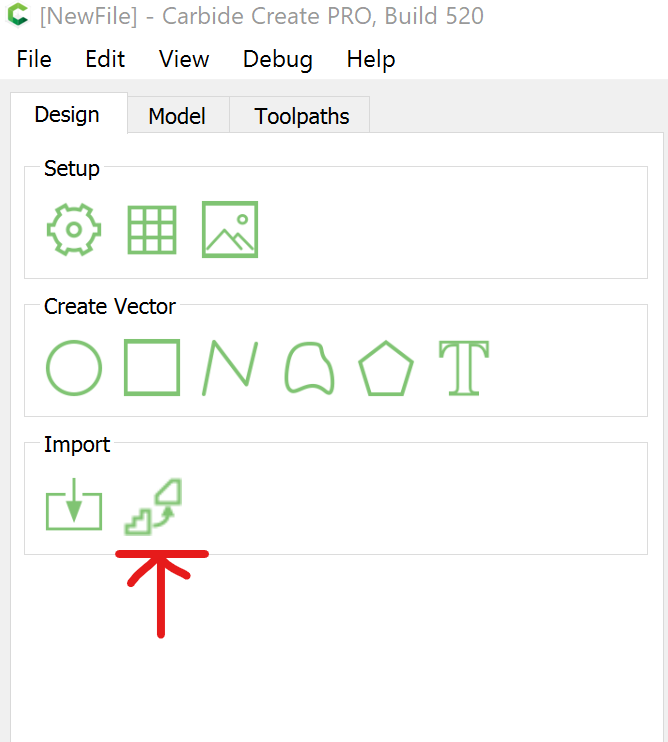This screenshot has height=742, width=668.
Task: Open the Trace Image import tool
Action: 153,506
